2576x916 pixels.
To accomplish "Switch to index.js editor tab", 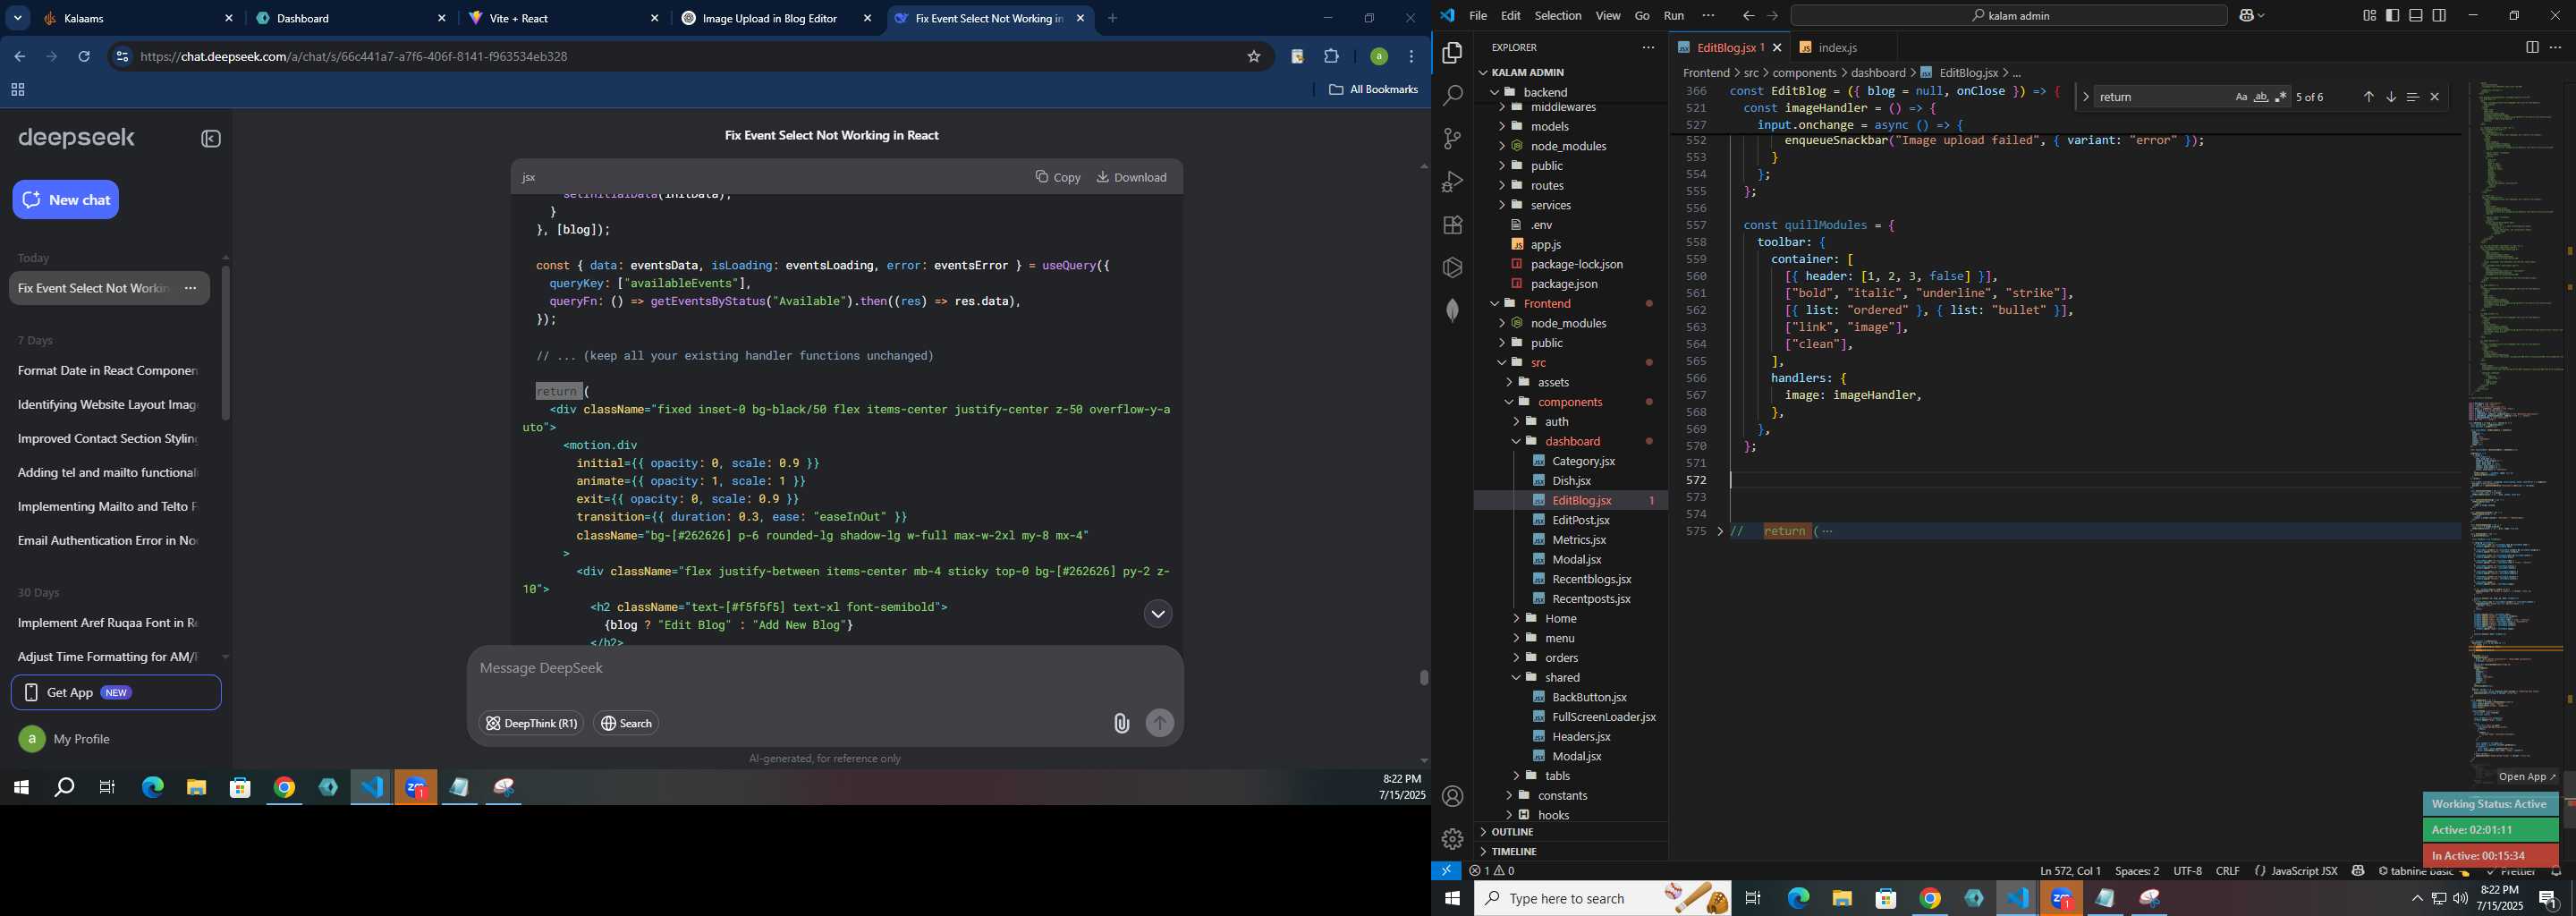I will 1836,47.
